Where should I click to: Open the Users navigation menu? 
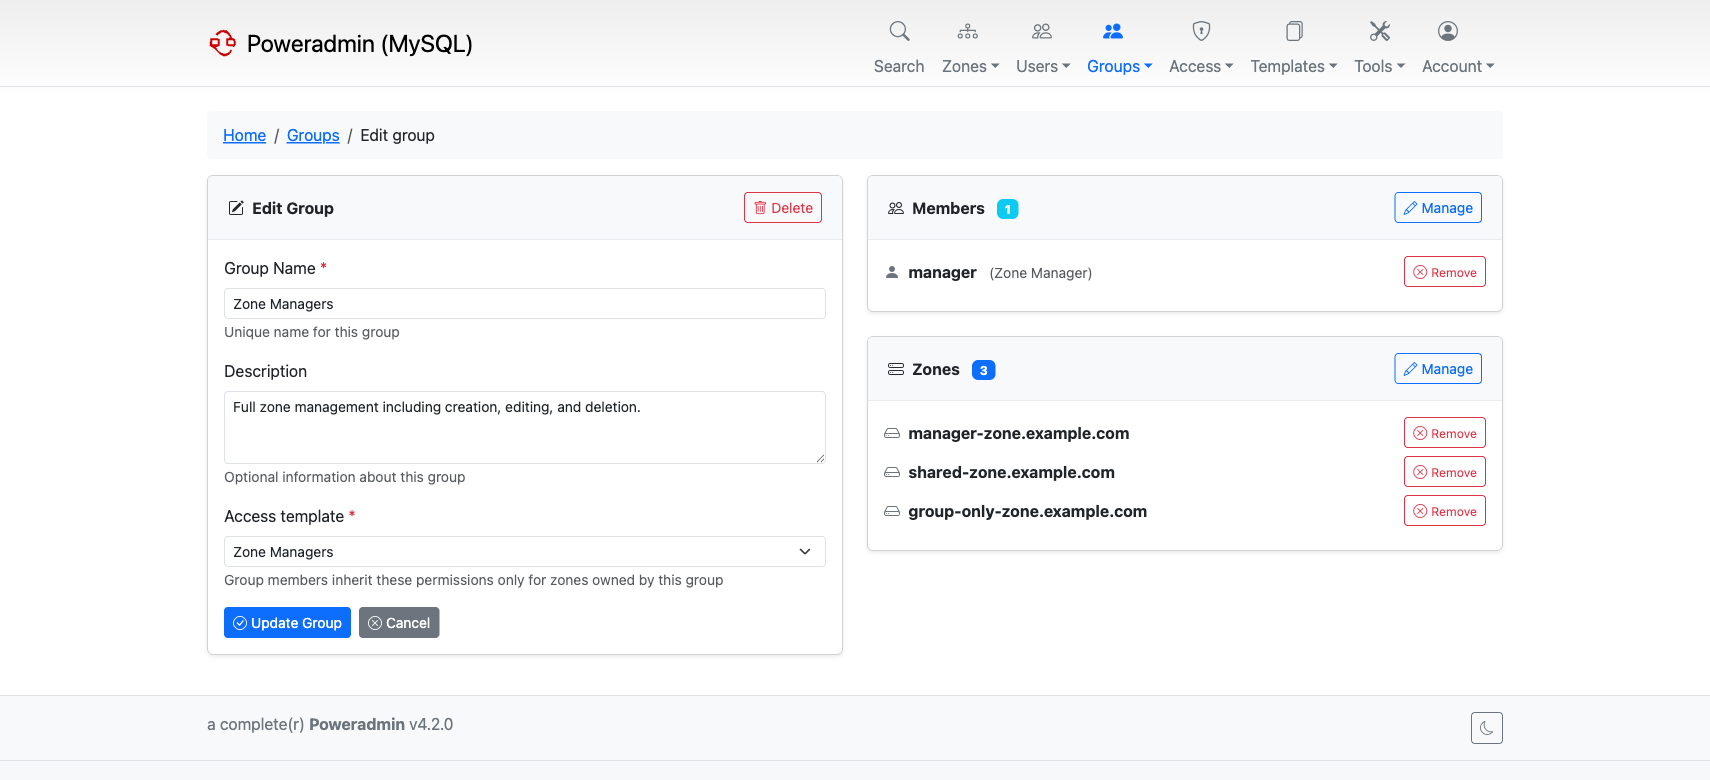pos(1043,66)
